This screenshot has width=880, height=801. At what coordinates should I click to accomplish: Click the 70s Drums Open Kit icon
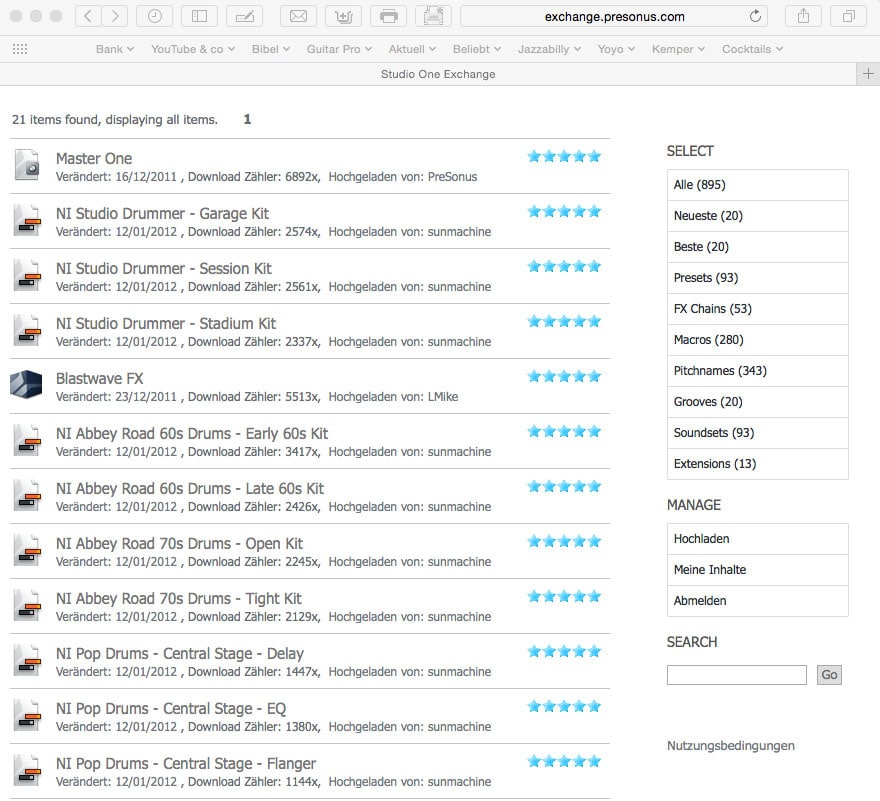(27, 550)
